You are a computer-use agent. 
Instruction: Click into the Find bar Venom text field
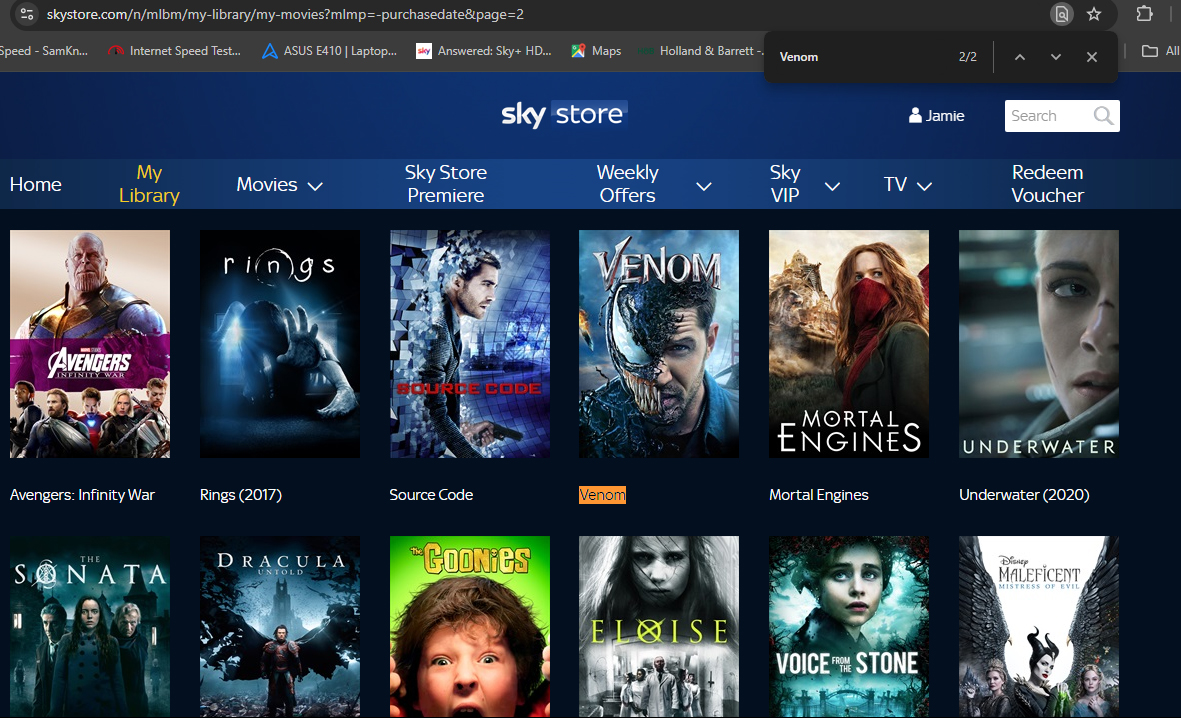coord(859,57)
